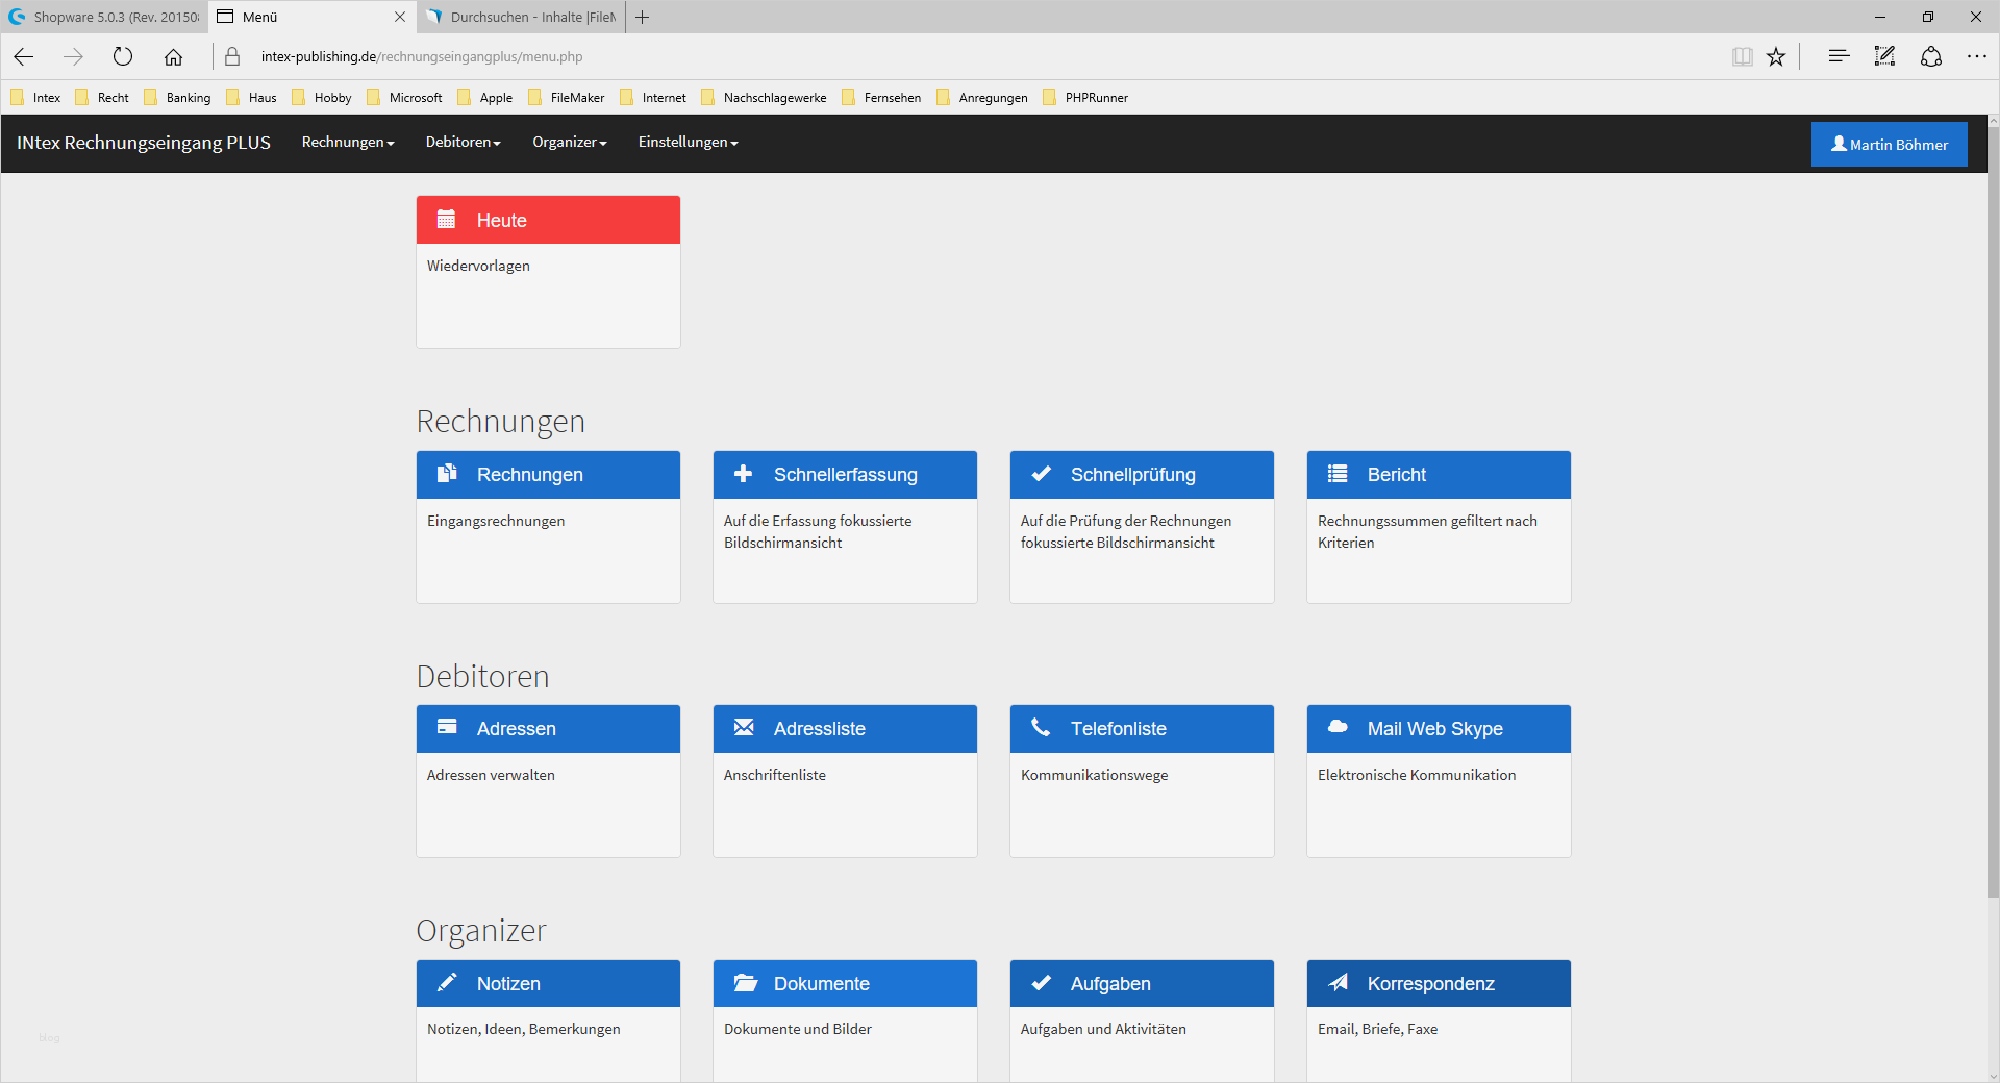Click the phone icon on Telefonliste
The height and width of the screenshot is (1083, 2000).
(x=1040, y=728)
